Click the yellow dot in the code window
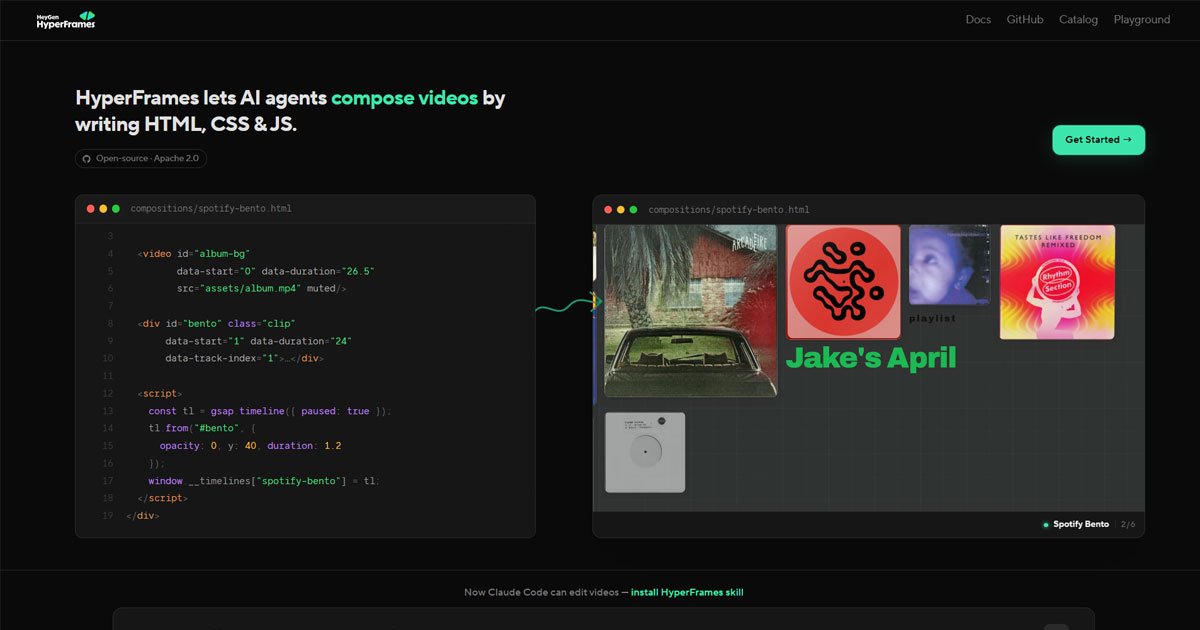This screenshot has width=1200, height=630. click(103, 209)
